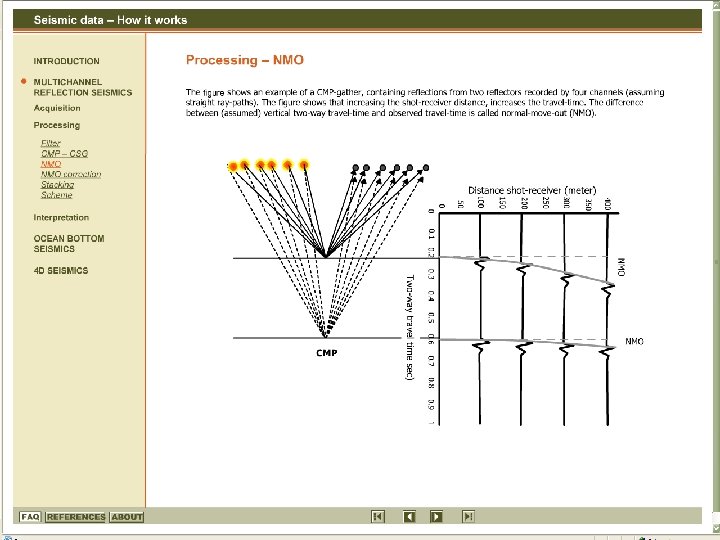This screenshot has width=720, height=540.
Task: Click the 'Processing – NMO' heading
Action: pos(245,60)
